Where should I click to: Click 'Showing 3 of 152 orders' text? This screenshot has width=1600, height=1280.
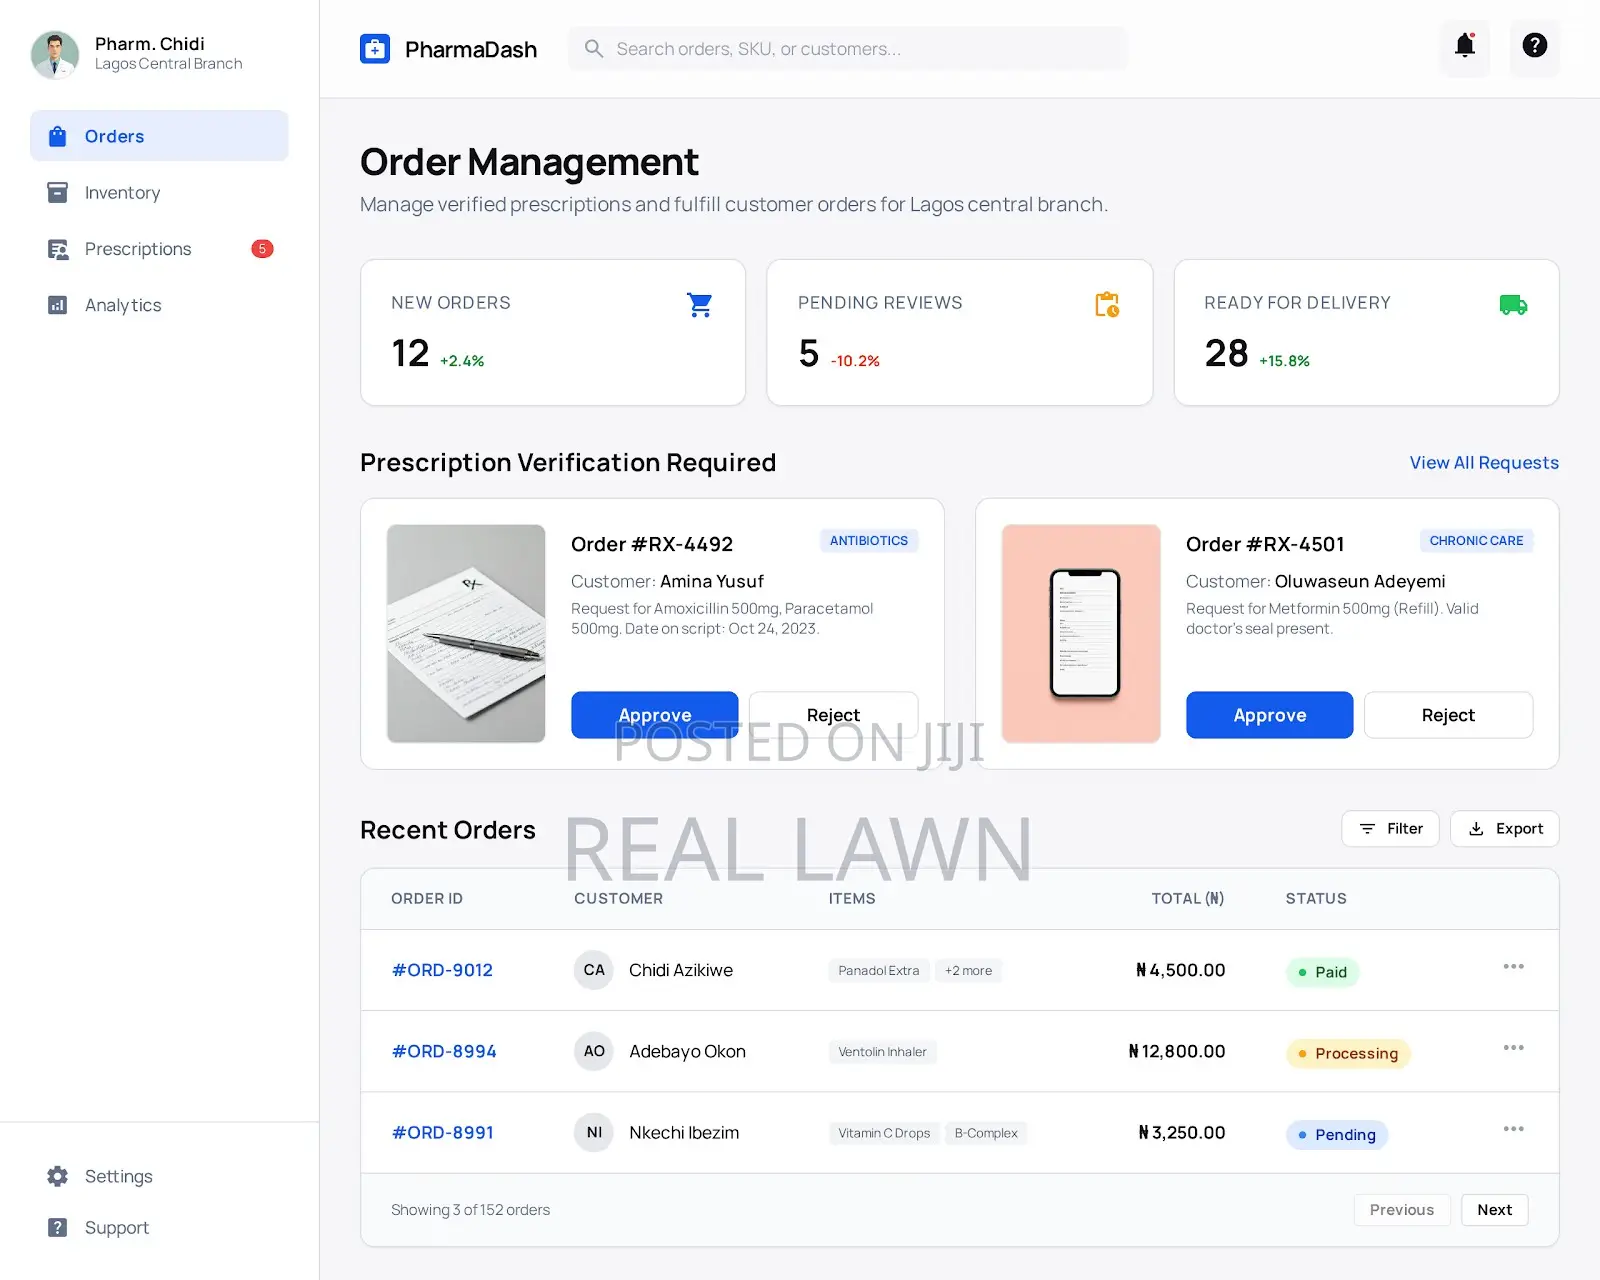(x=470, y=1210)
